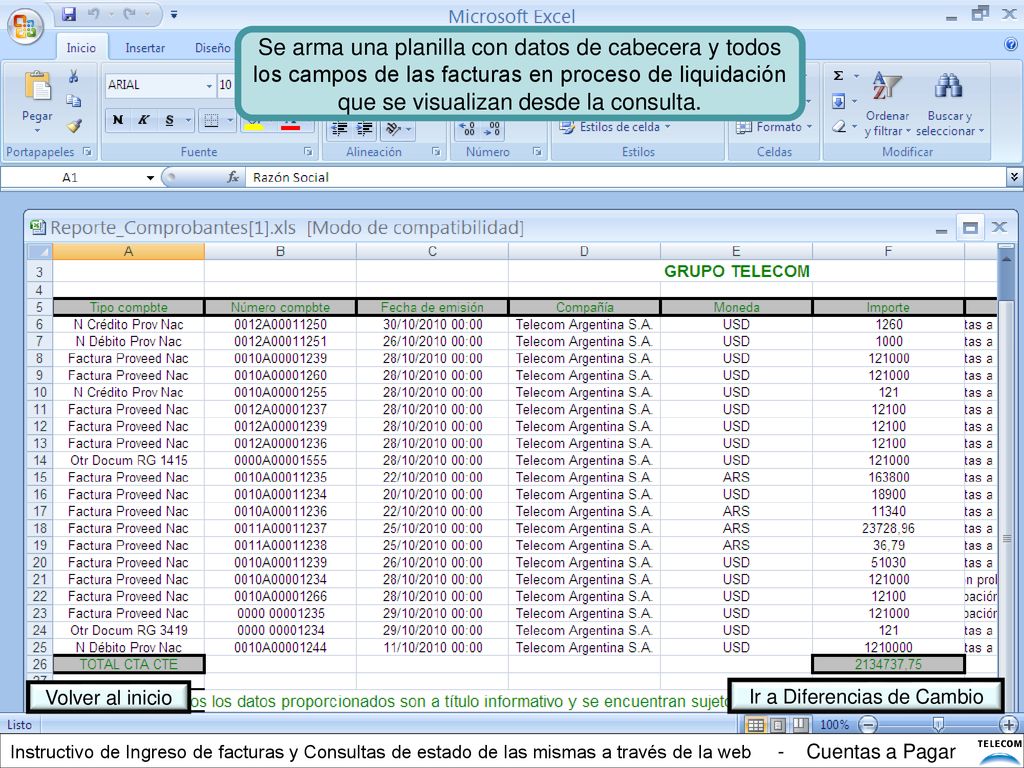The height and width of the screenshot is (768, 1024).
Task: Redo the last action
Action: coord(129,14)
